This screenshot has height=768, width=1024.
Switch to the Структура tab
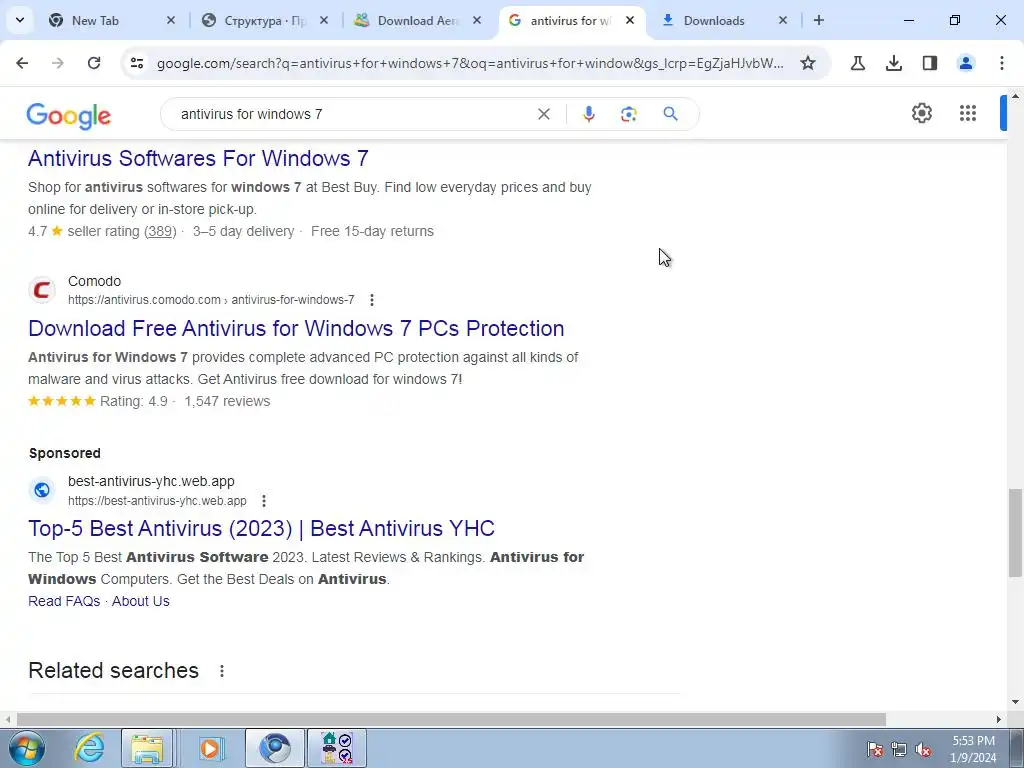pyautogui.click(x=264, y=20)
